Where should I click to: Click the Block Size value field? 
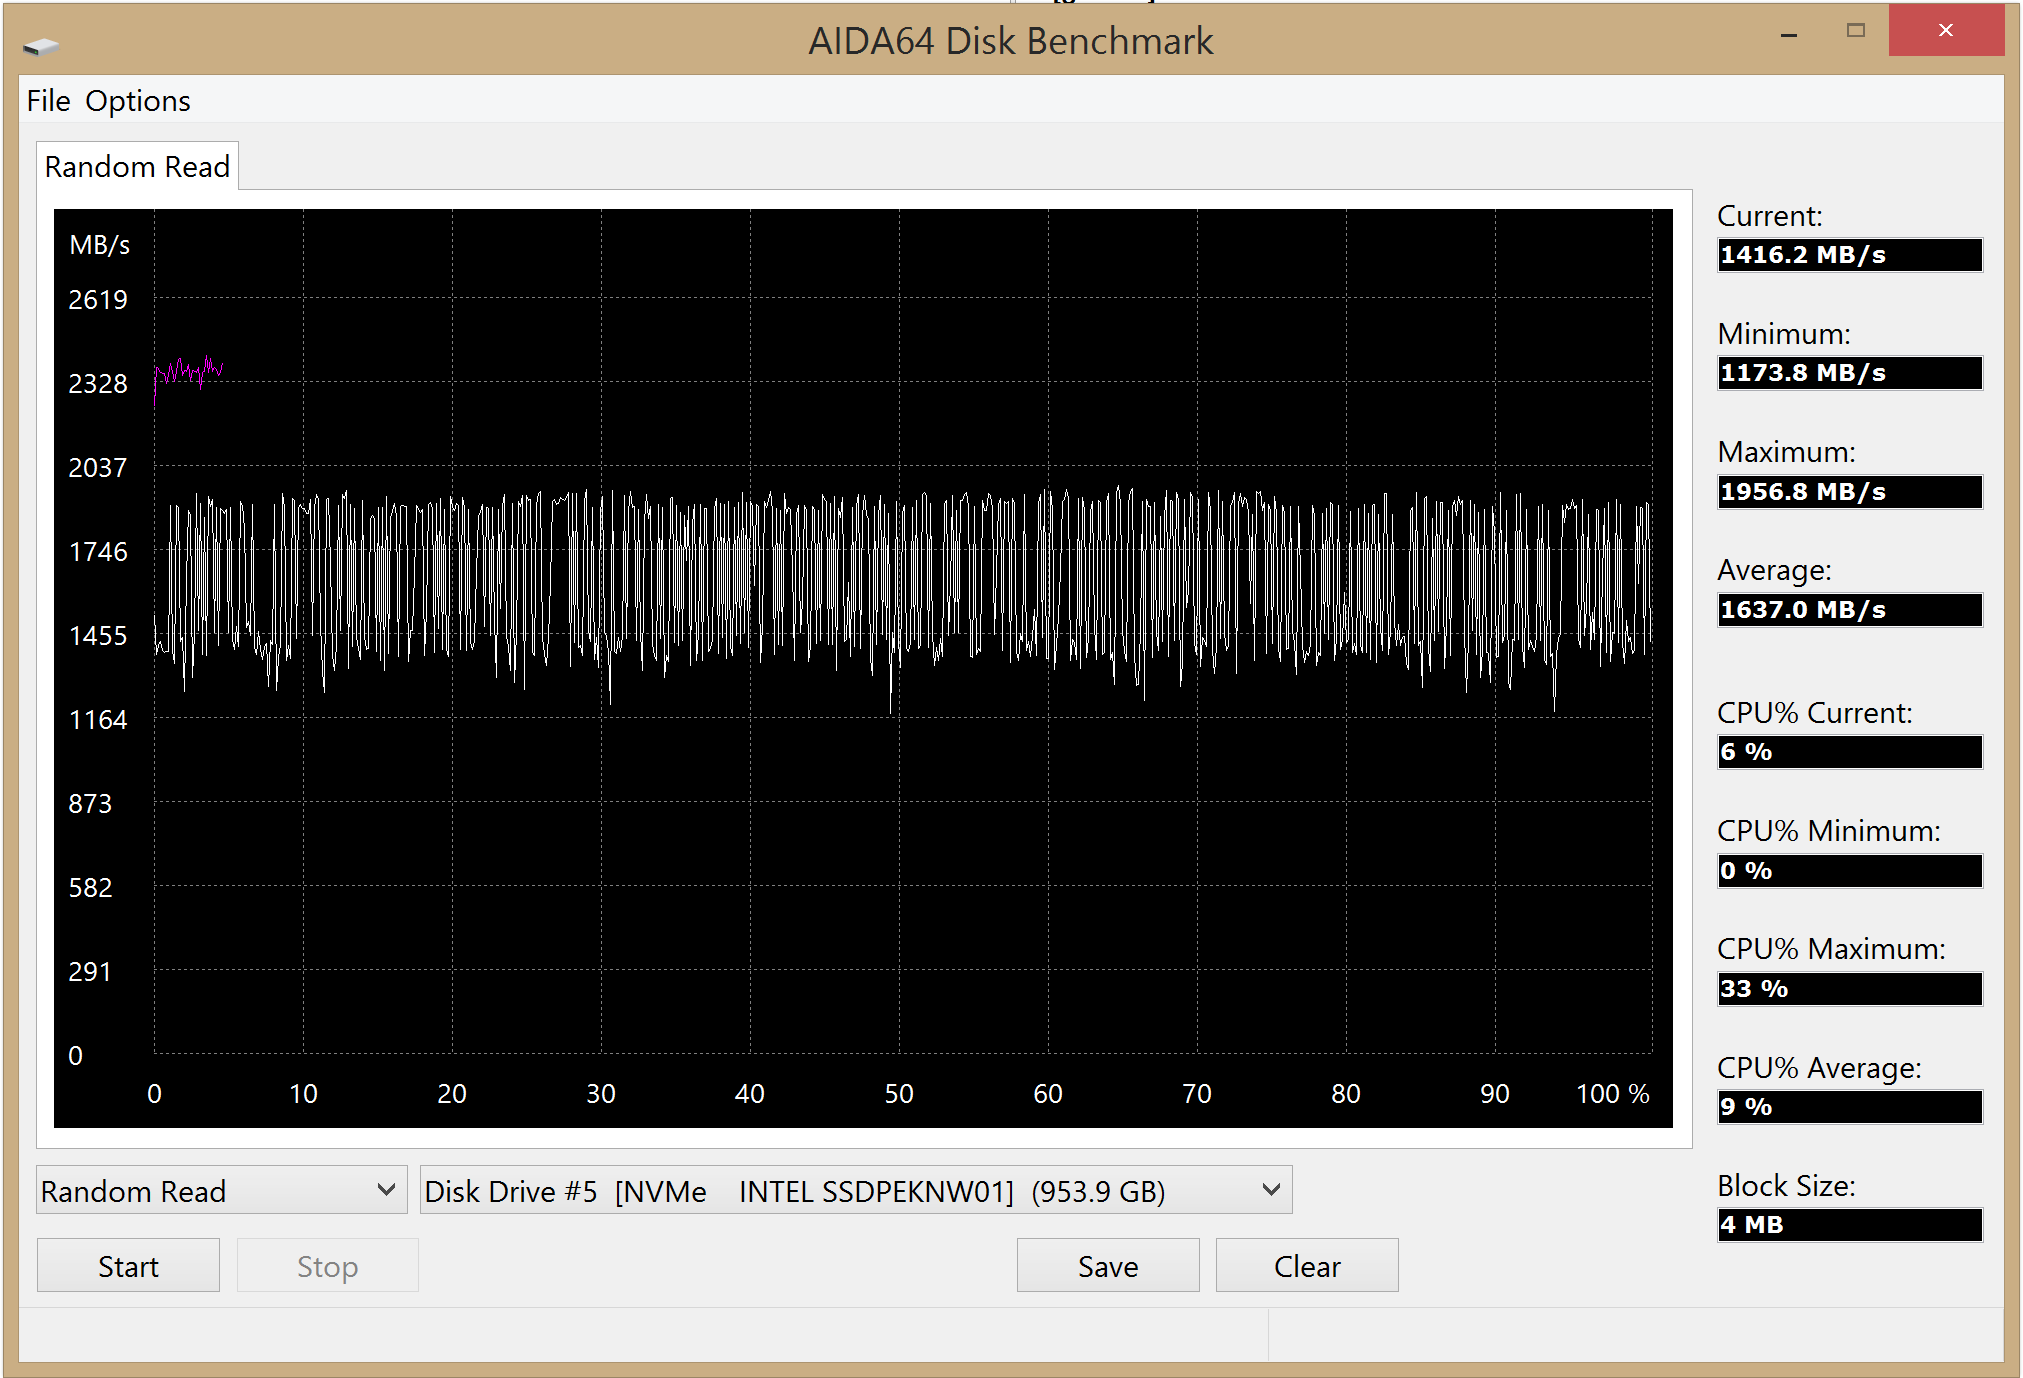tap(1848, 1225)
